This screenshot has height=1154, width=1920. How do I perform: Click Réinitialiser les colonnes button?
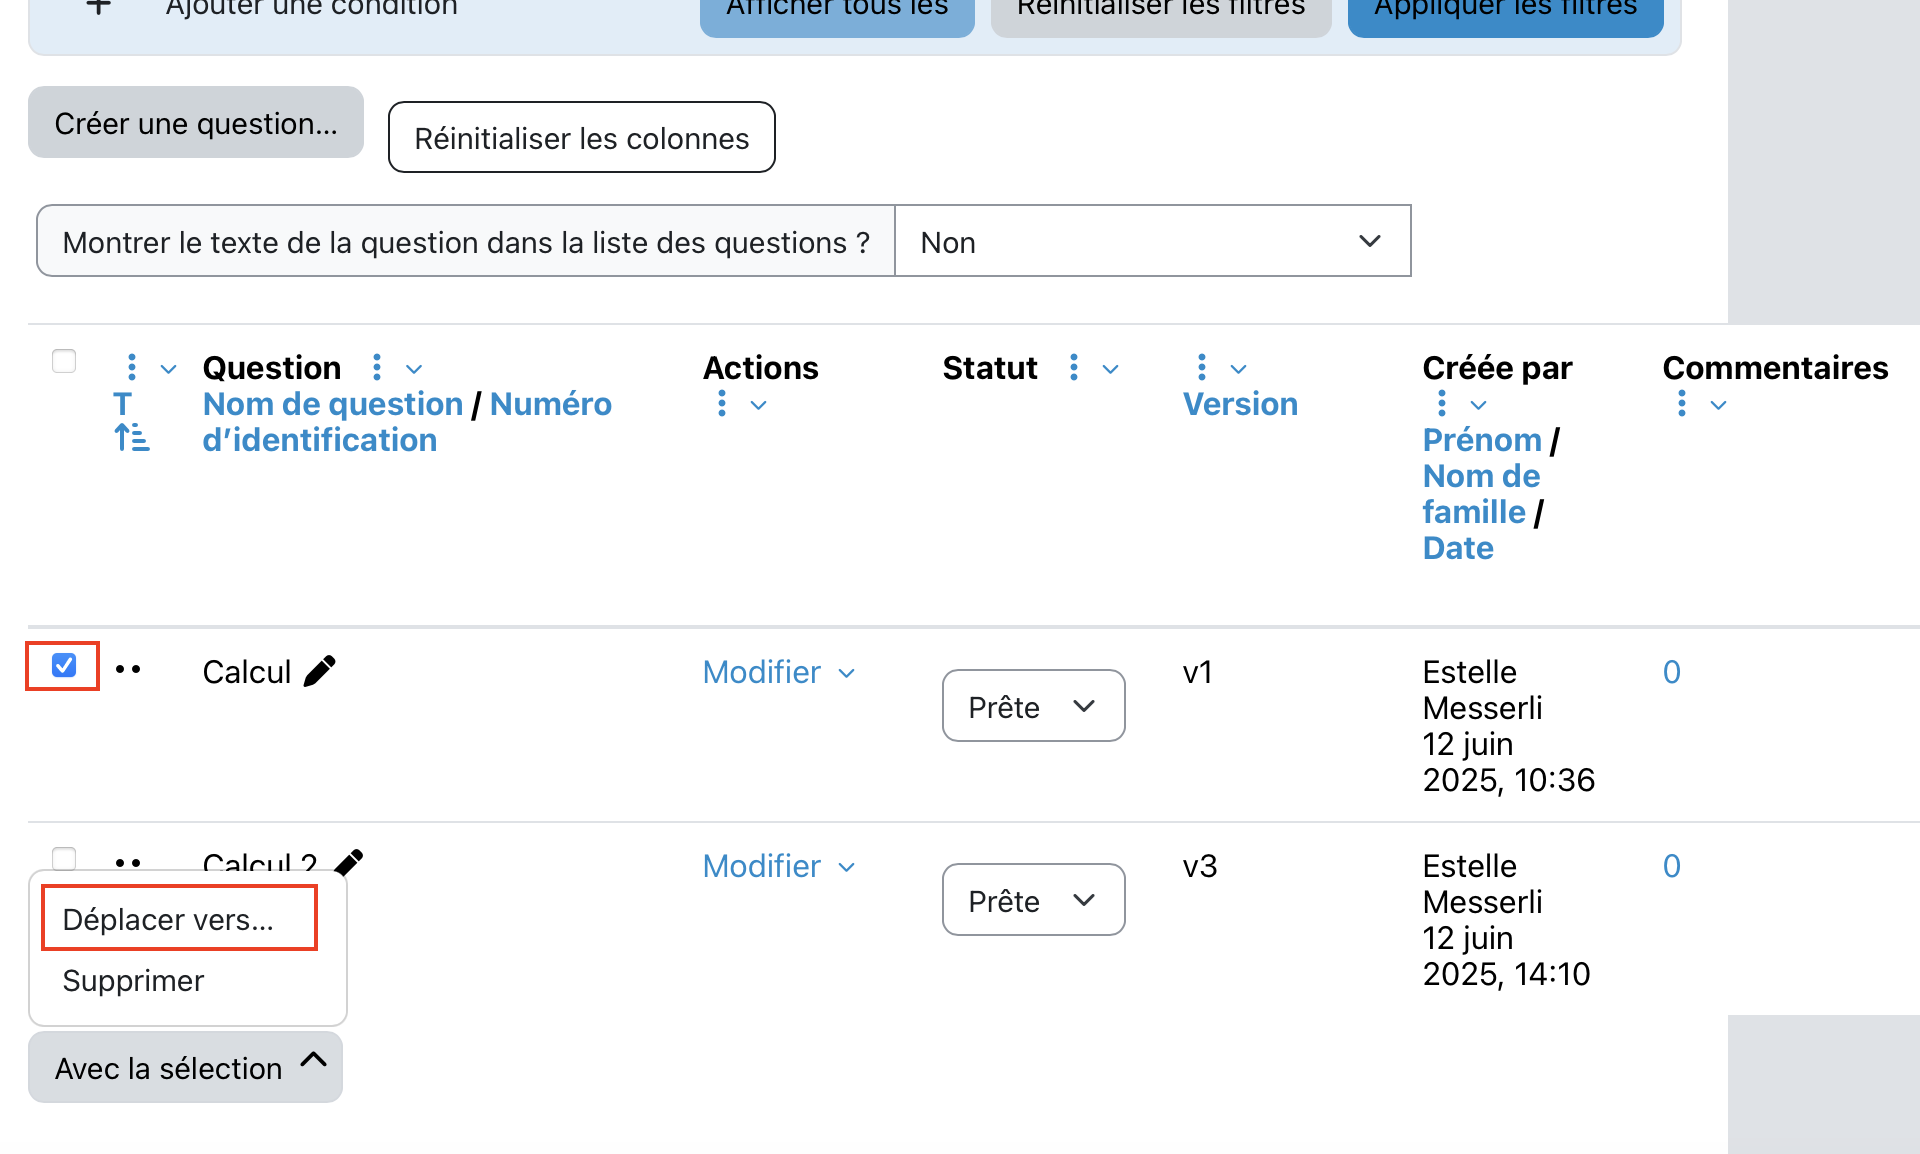pyautogui.click(x=581, y=138)
